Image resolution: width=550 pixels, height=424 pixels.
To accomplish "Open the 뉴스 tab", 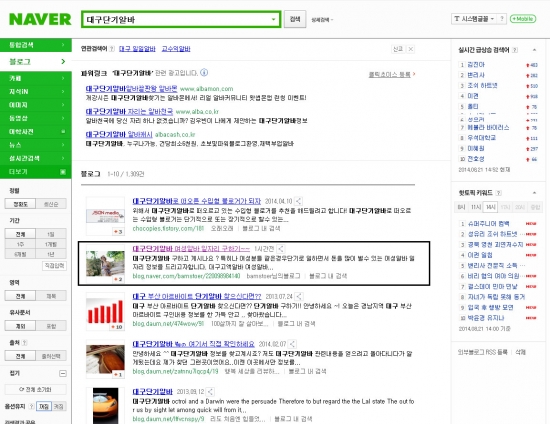I will coord(35,145).
